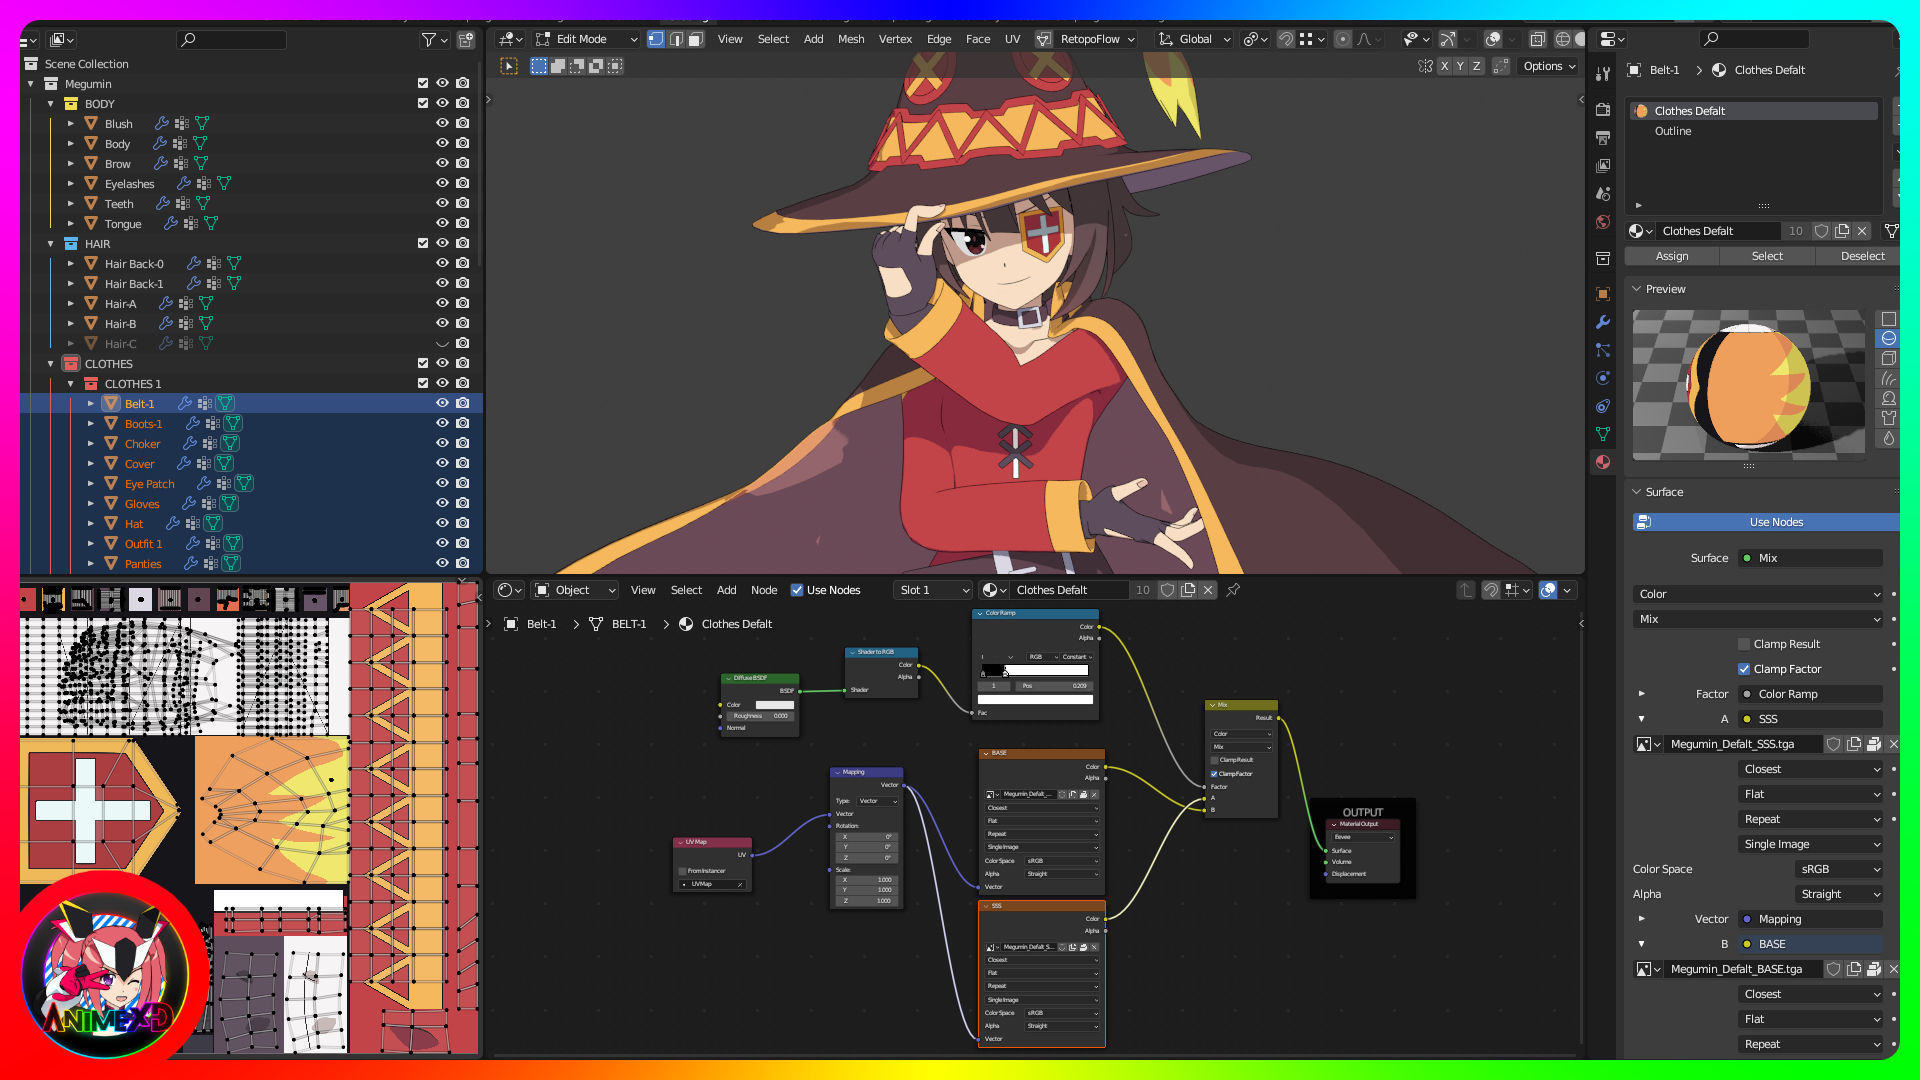The image size is (1920, 1080).
Task: Open RetopoFlow dropdown menu
Action: point(1088,39)
